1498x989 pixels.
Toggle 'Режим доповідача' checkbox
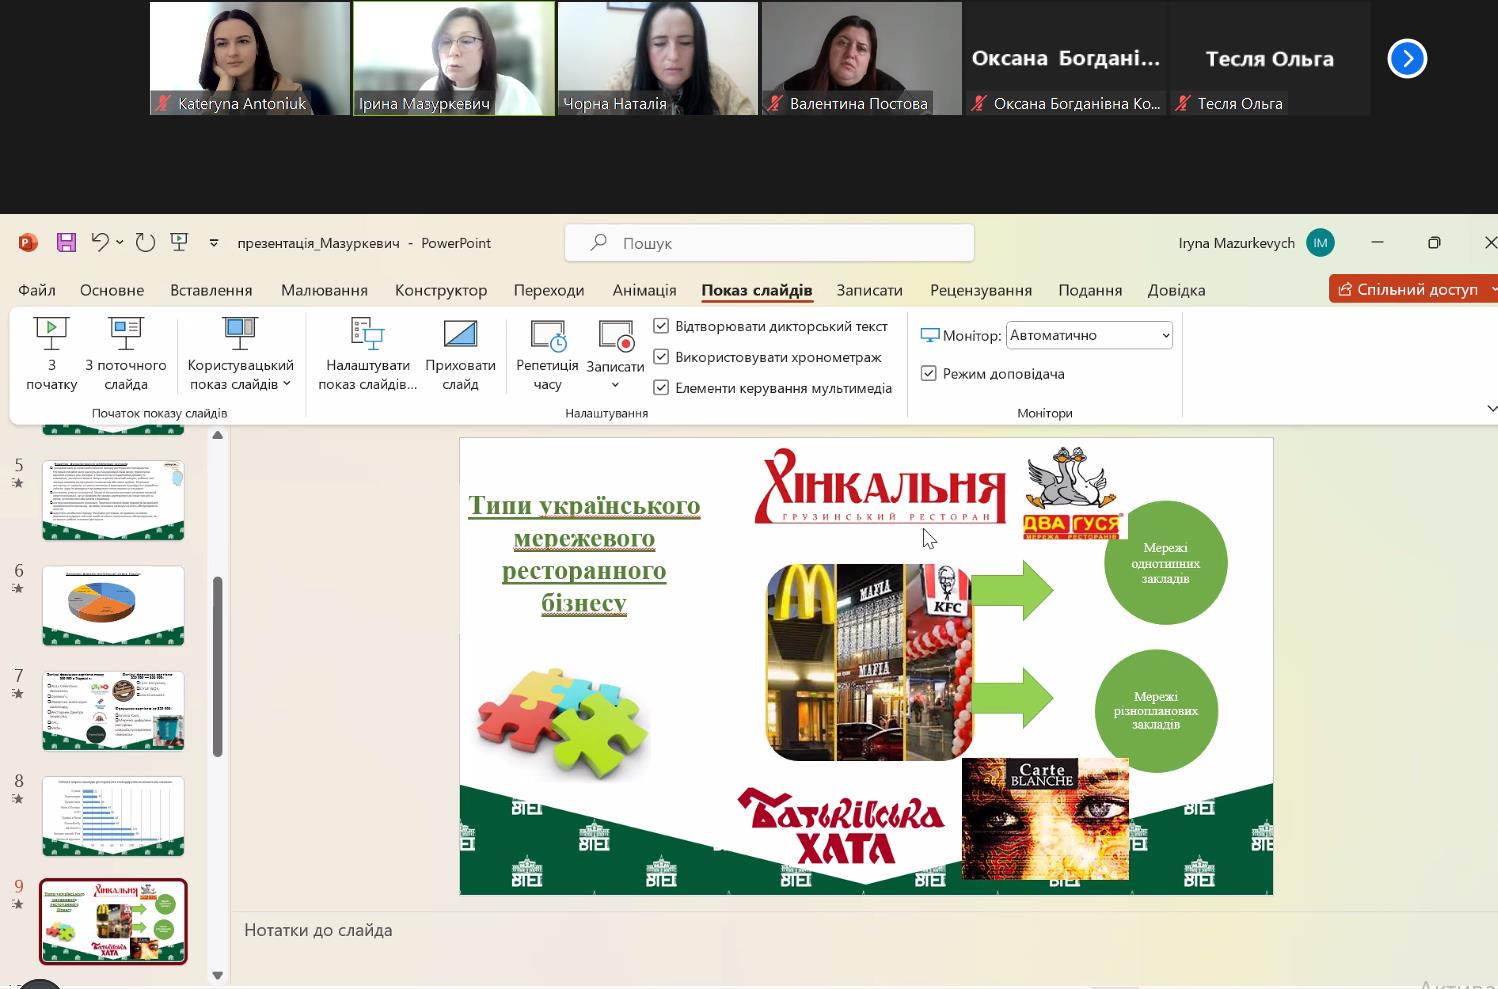click(x=929, y=373)
